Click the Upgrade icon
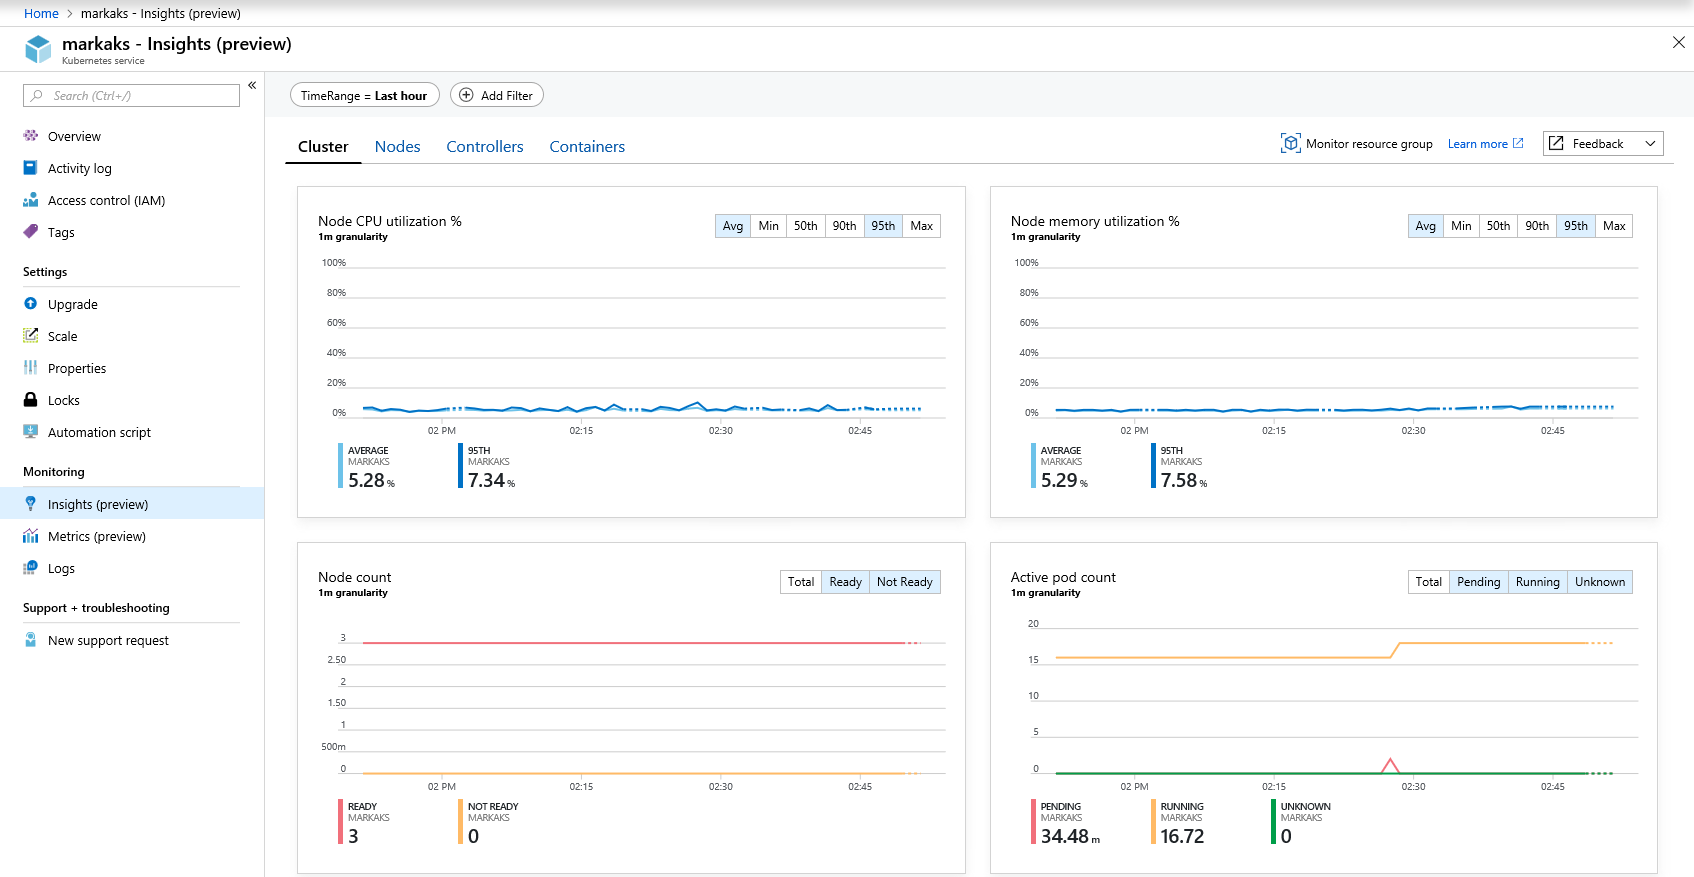 [31, 304]
